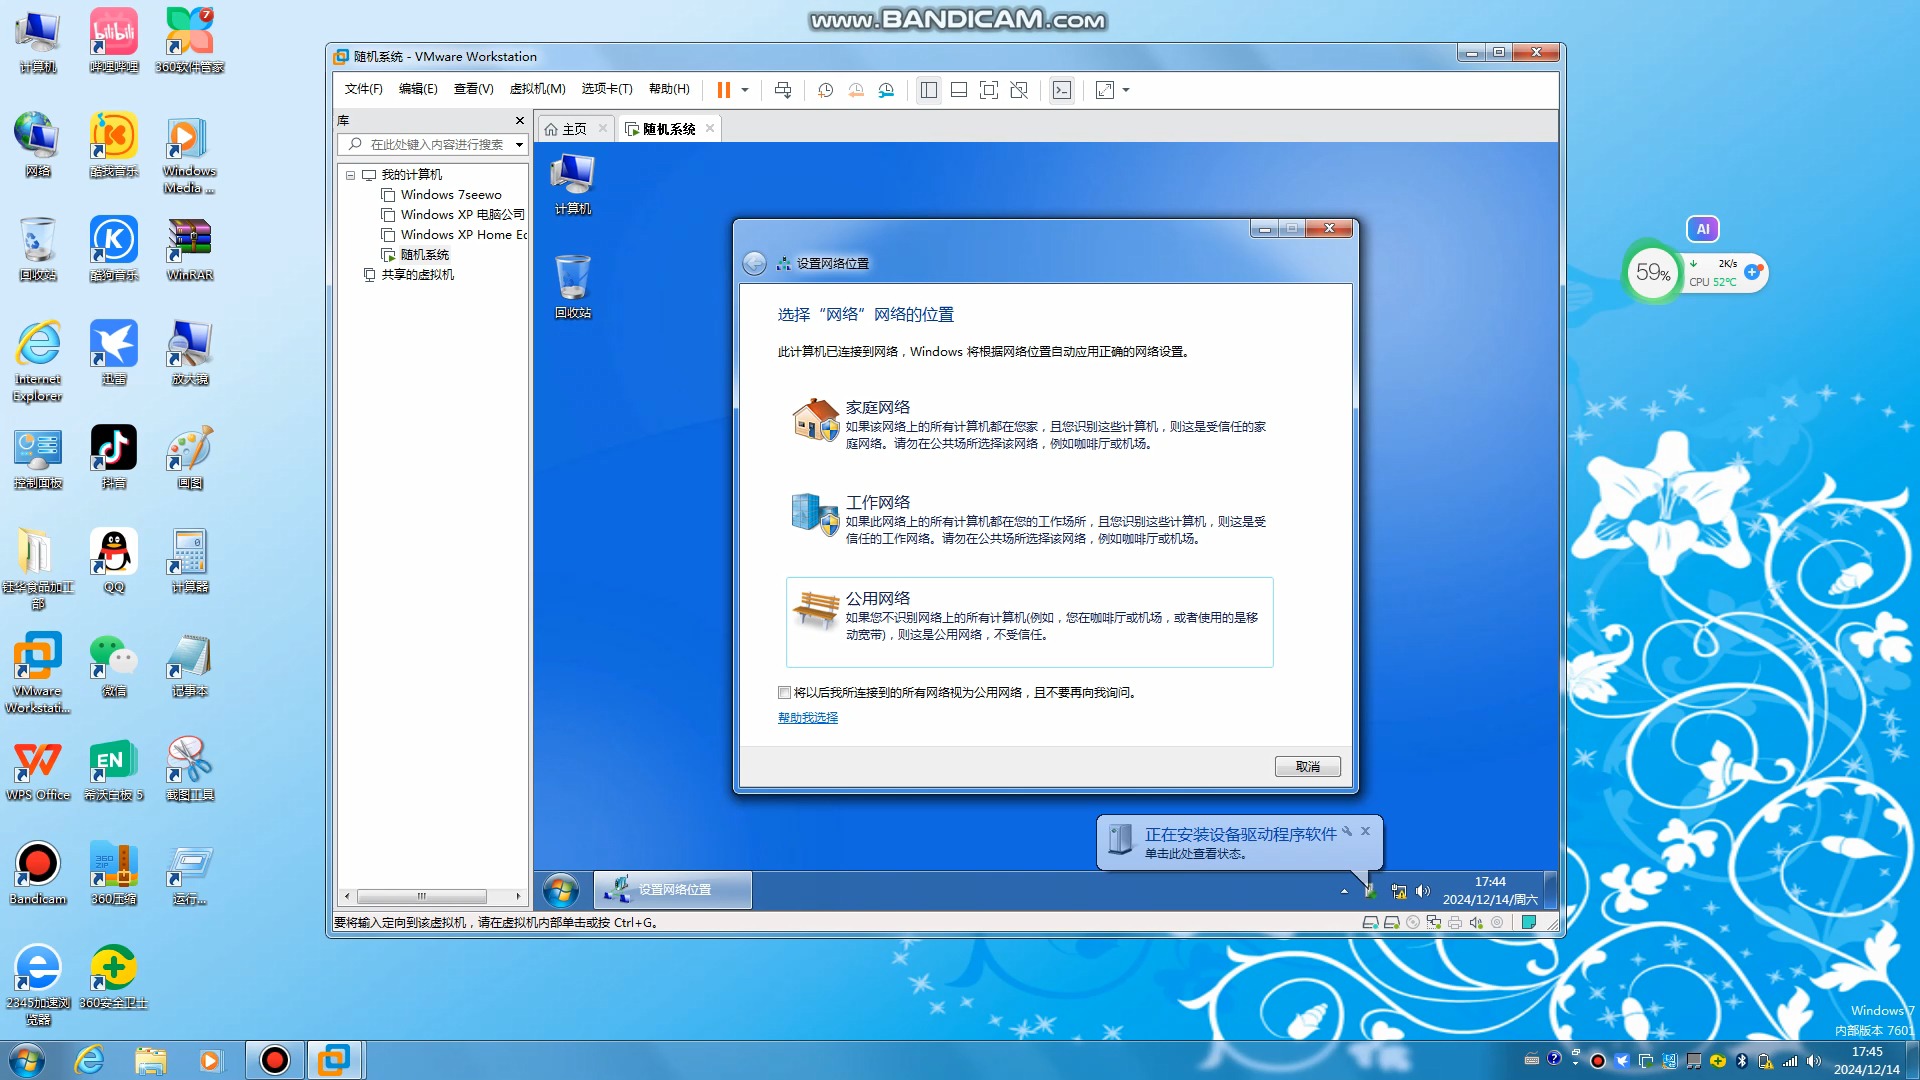This screenshot has width=1920, height=1080.
Task: Select the guest 回收站 desktop icon
Action: click(573, 287)
